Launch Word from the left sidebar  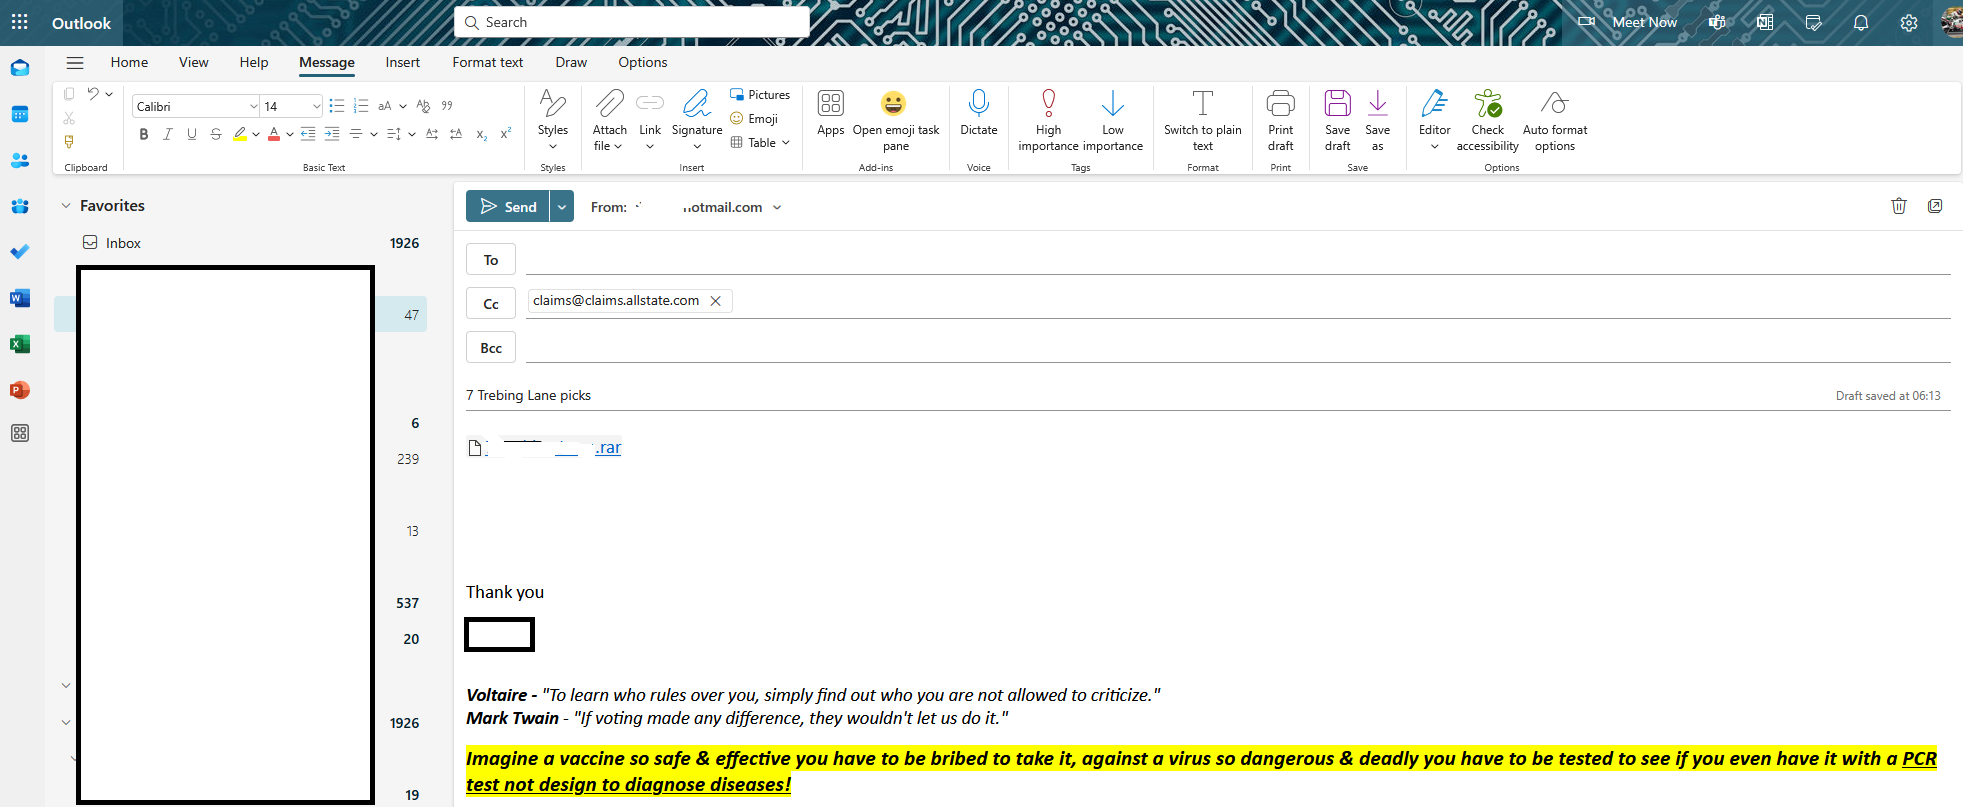tap(20, 298)
